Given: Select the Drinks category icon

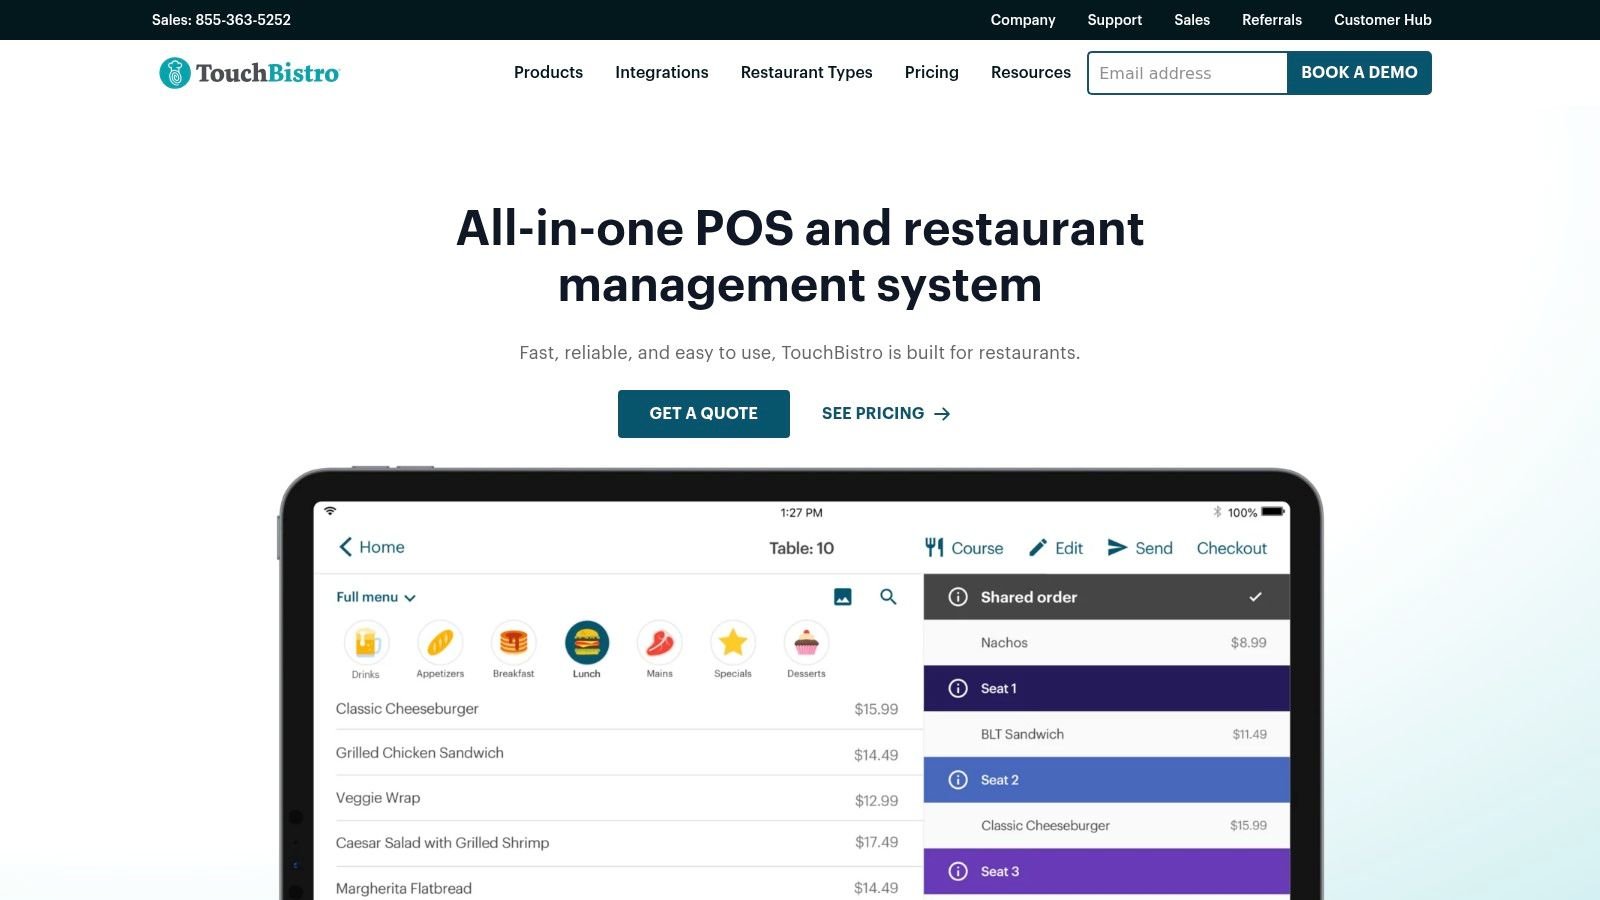Looking at the screenshot, I should tap(367, 643).
